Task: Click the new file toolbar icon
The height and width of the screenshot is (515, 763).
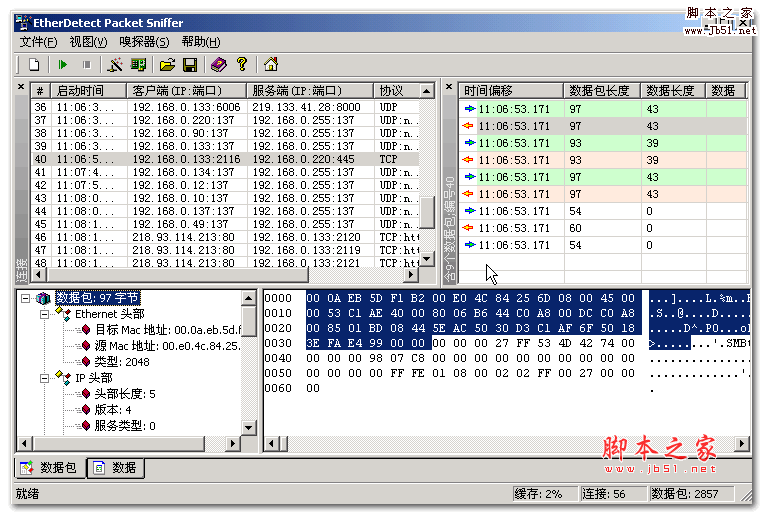Action: pos(34,65)
